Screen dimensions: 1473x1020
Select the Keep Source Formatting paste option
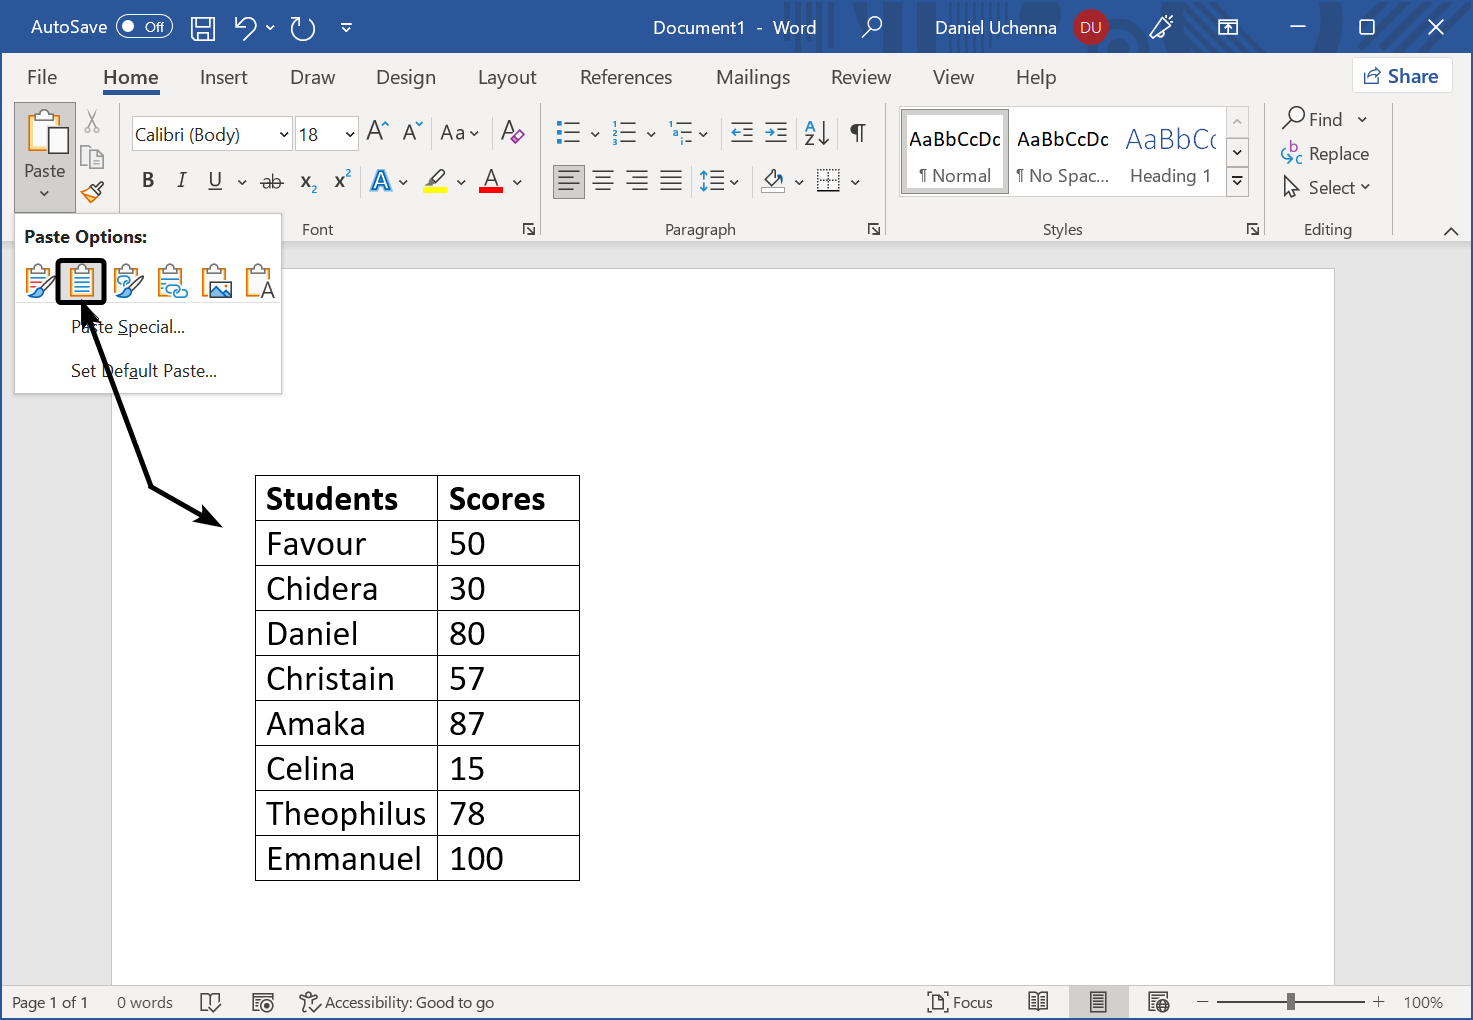click(40, 281)
